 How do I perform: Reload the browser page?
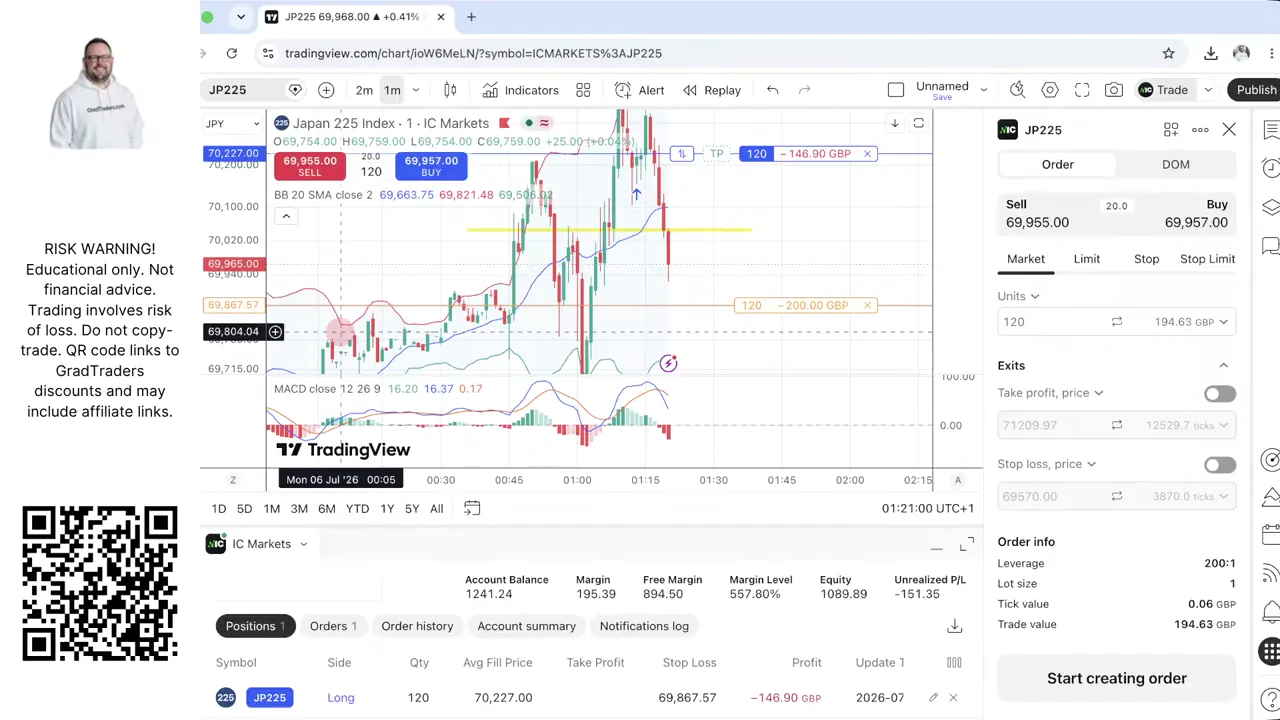point(232,53)
